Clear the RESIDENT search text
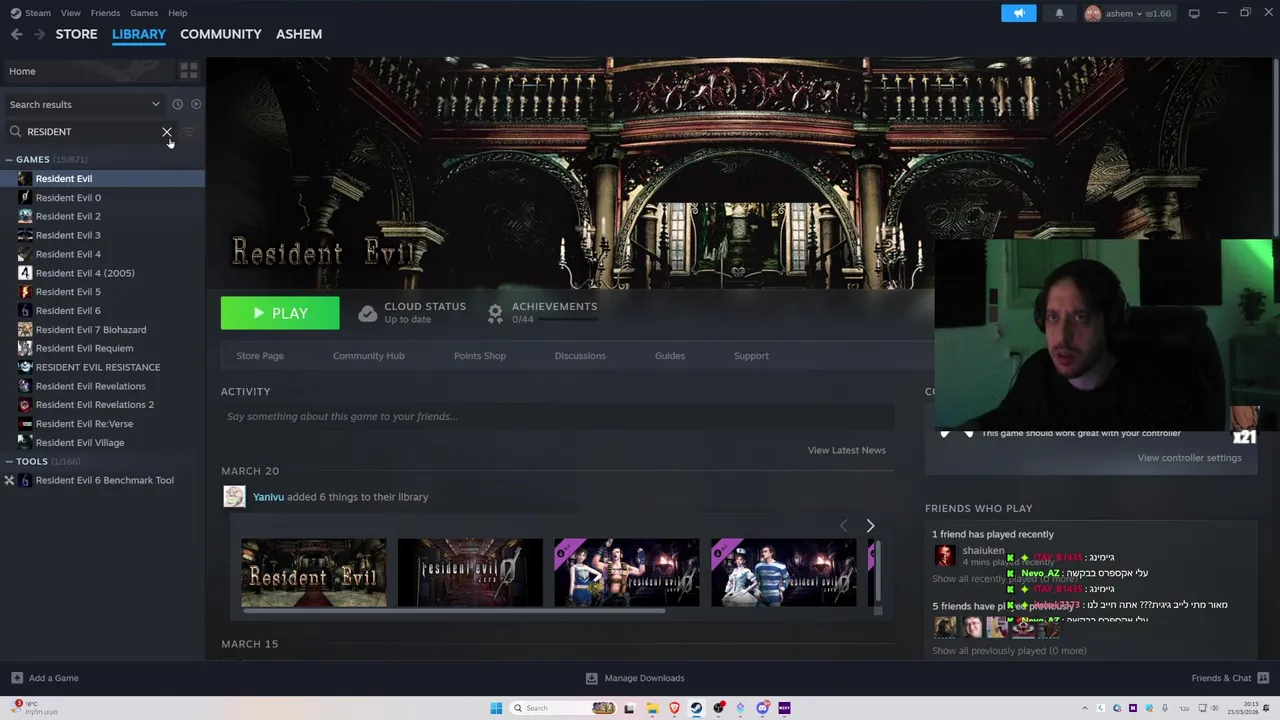This screenshot has width=1280, height=720. click(x=166, y=132)
